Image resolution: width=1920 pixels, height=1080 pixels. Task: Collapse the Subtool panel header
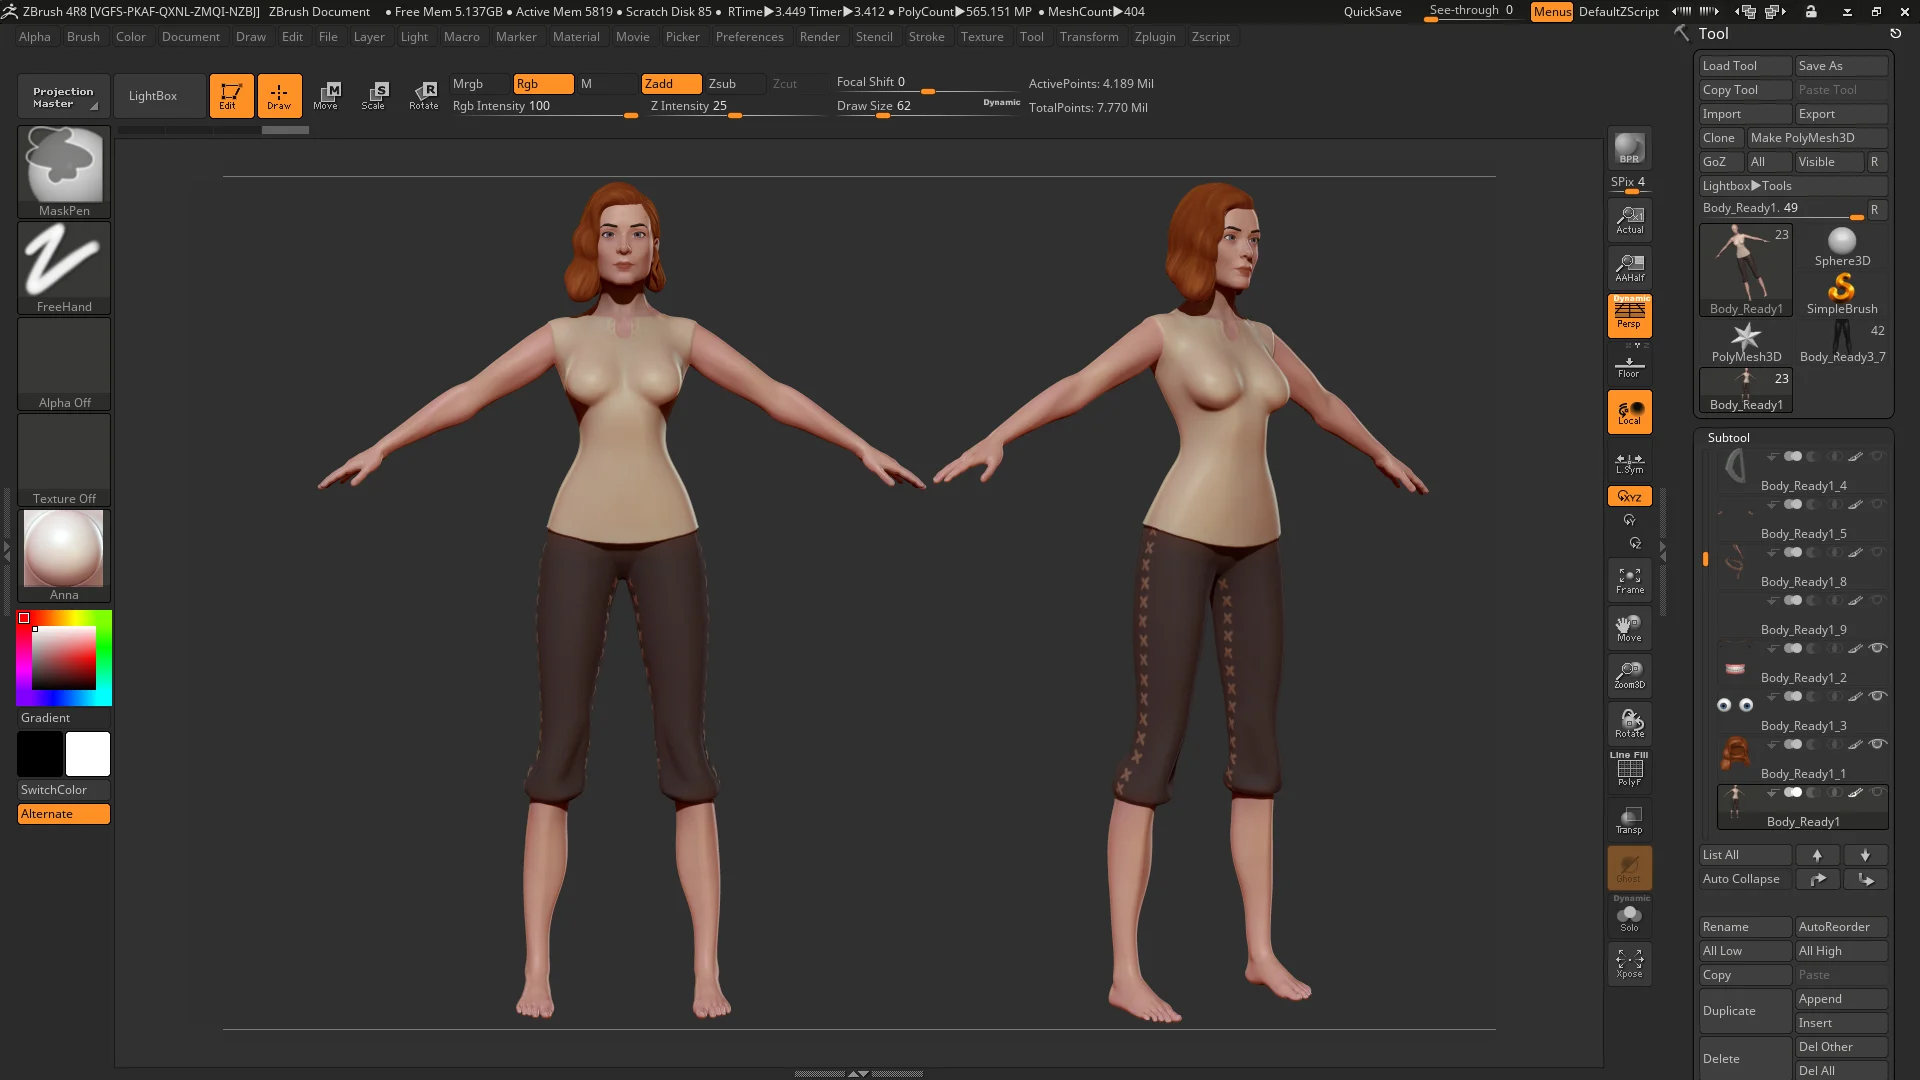(x=1728, y=438)
